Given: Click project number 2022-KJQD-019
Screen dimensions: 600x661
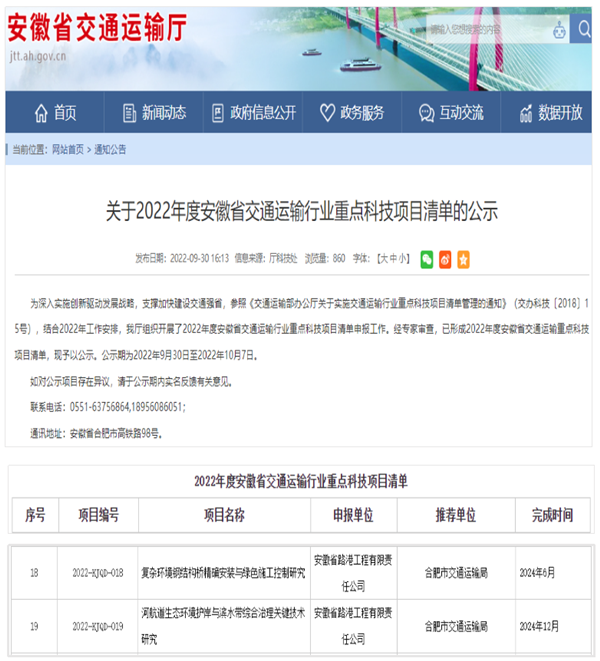Looking at the screenshot, I should [x=98, y=626].
